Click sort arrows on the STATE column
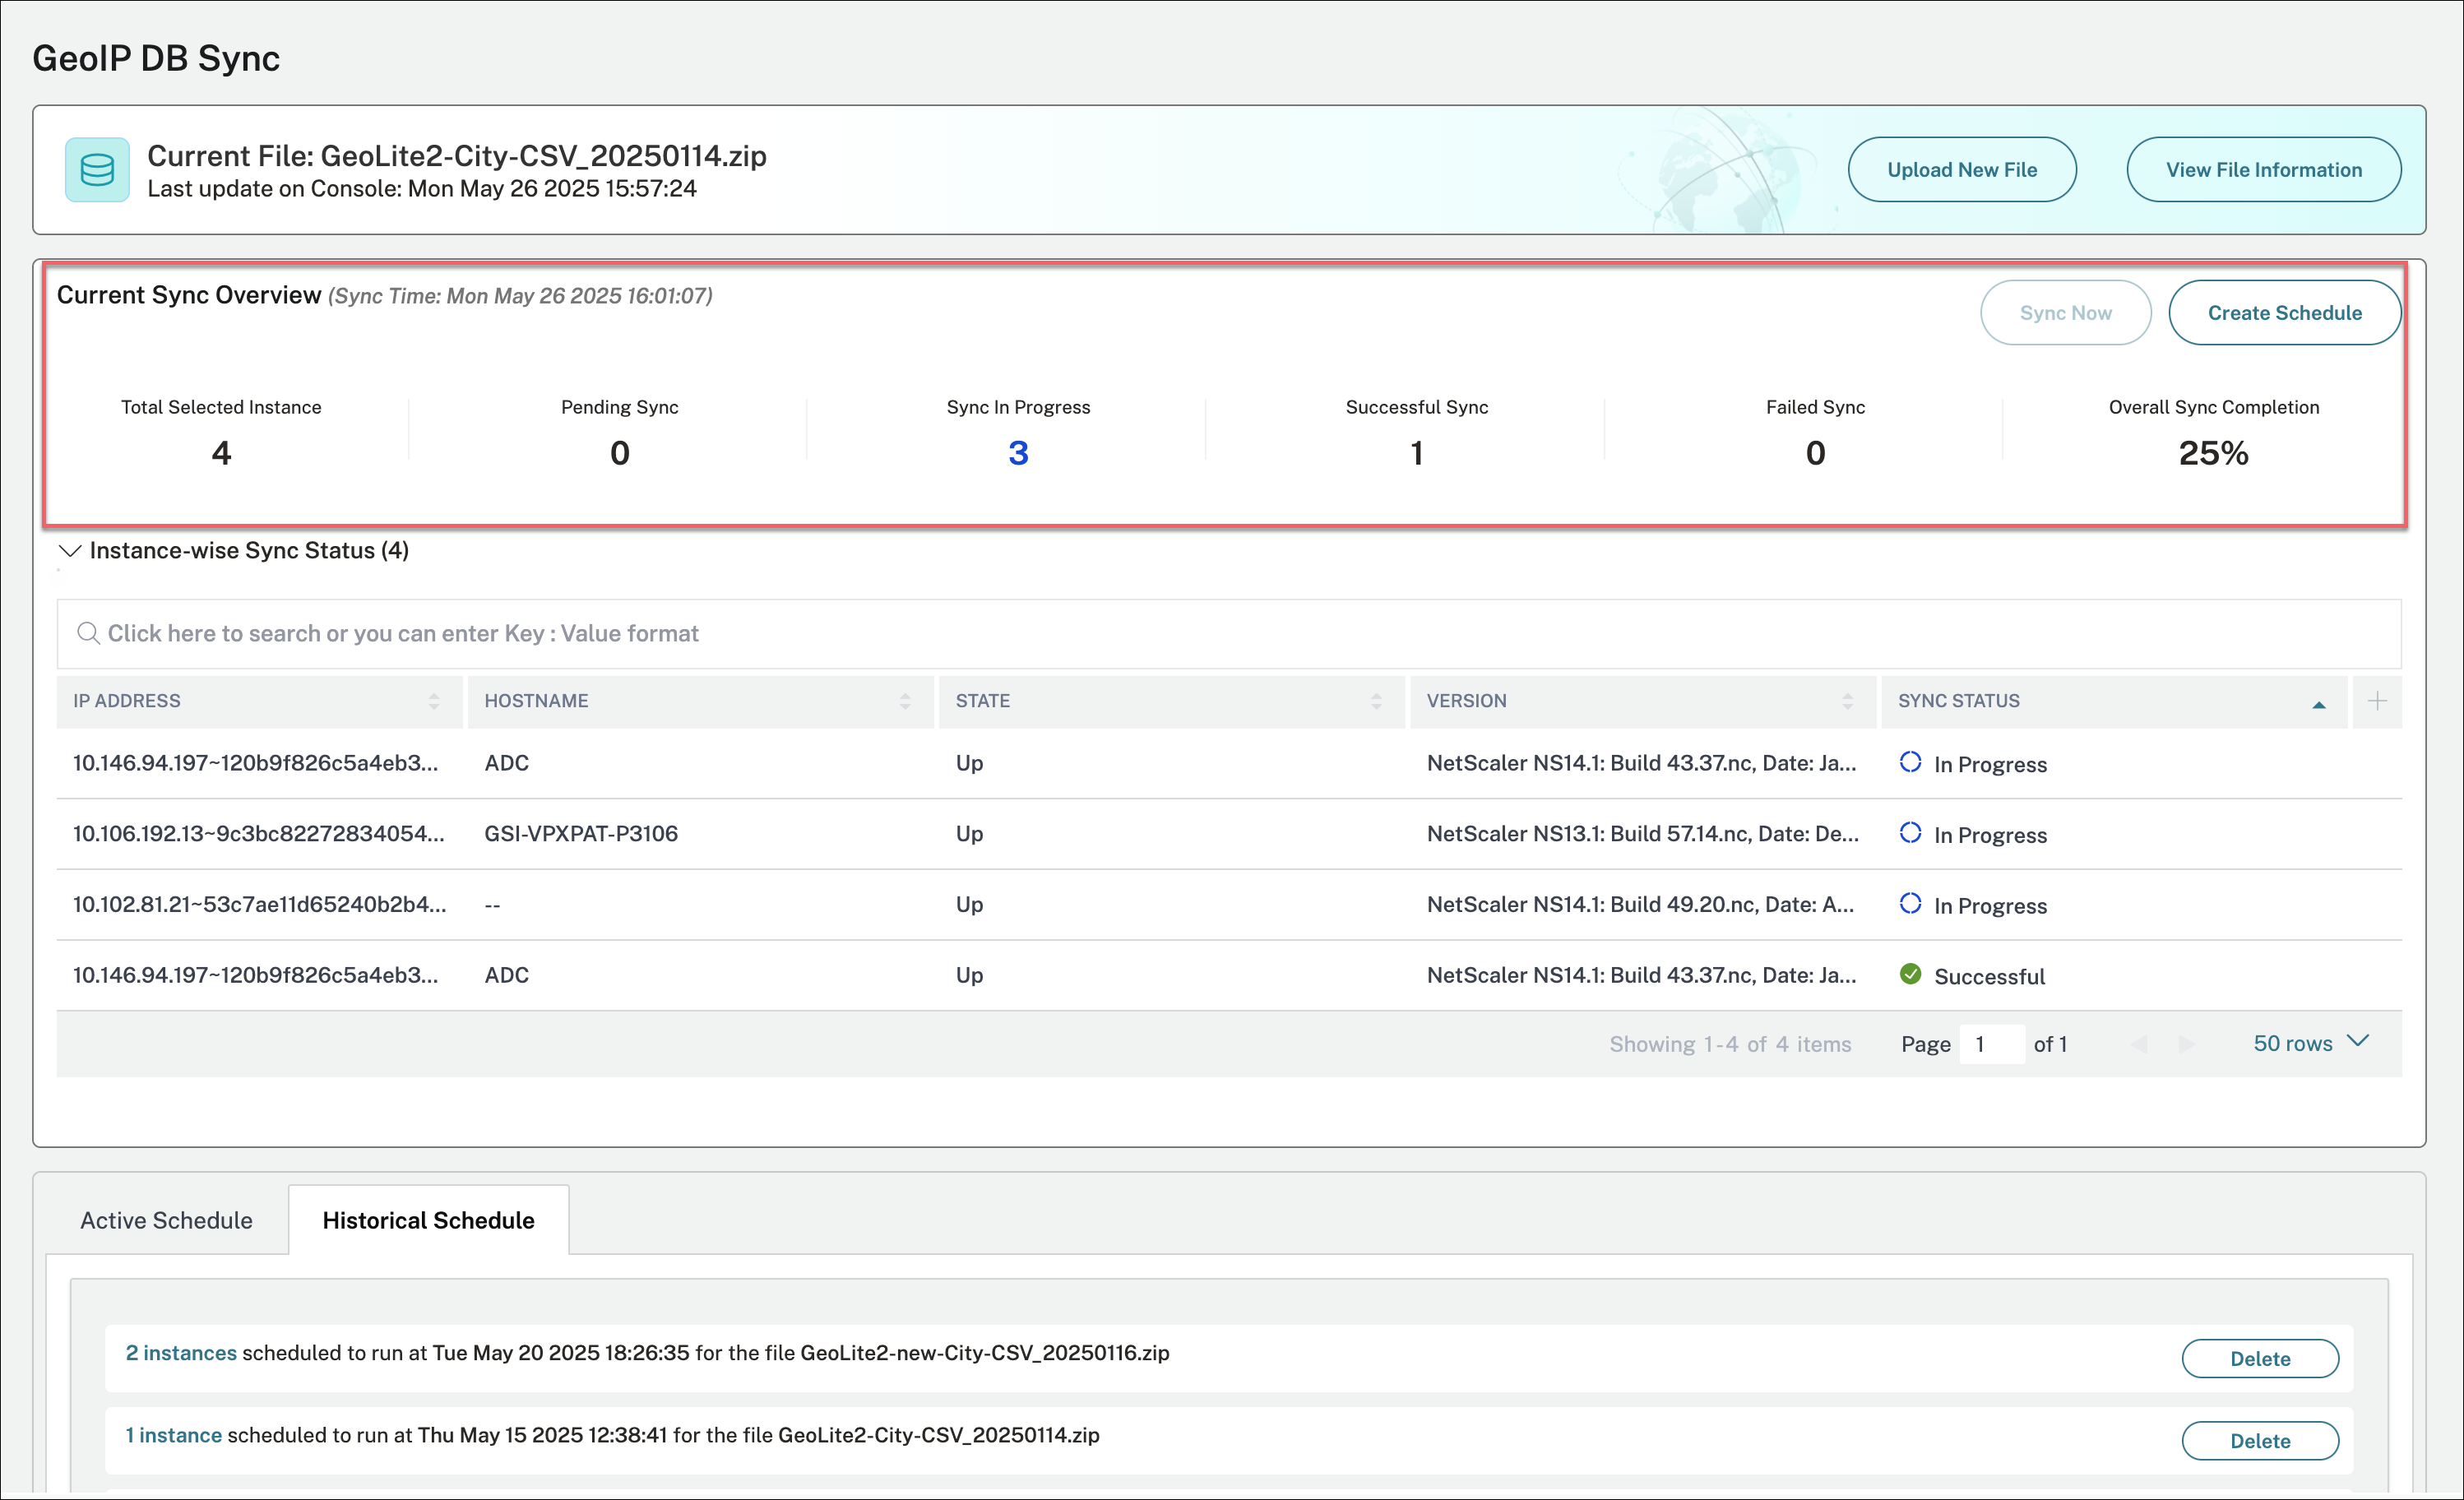2464x1500 pixels. [1376, 701]
